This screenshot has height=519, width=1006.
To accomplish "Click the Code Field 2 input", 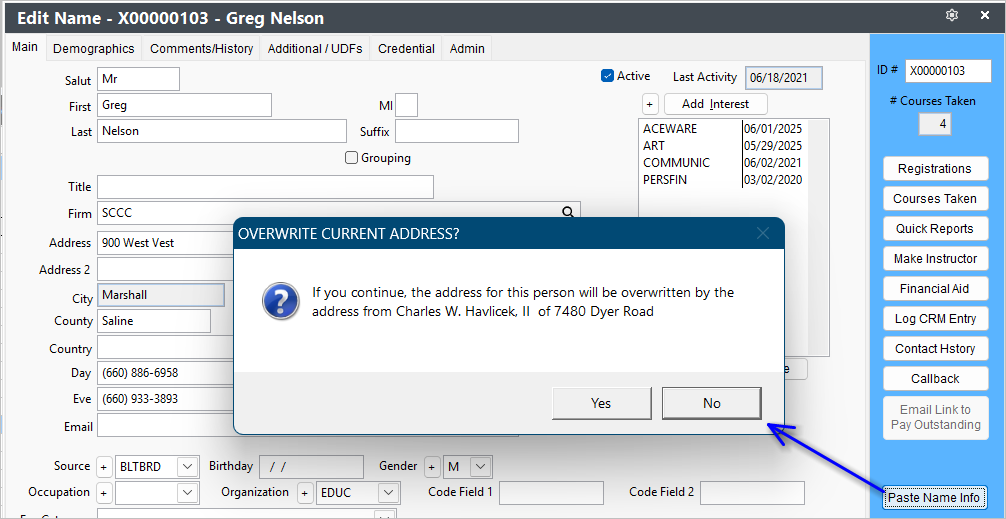I will [x=753, y=493].
